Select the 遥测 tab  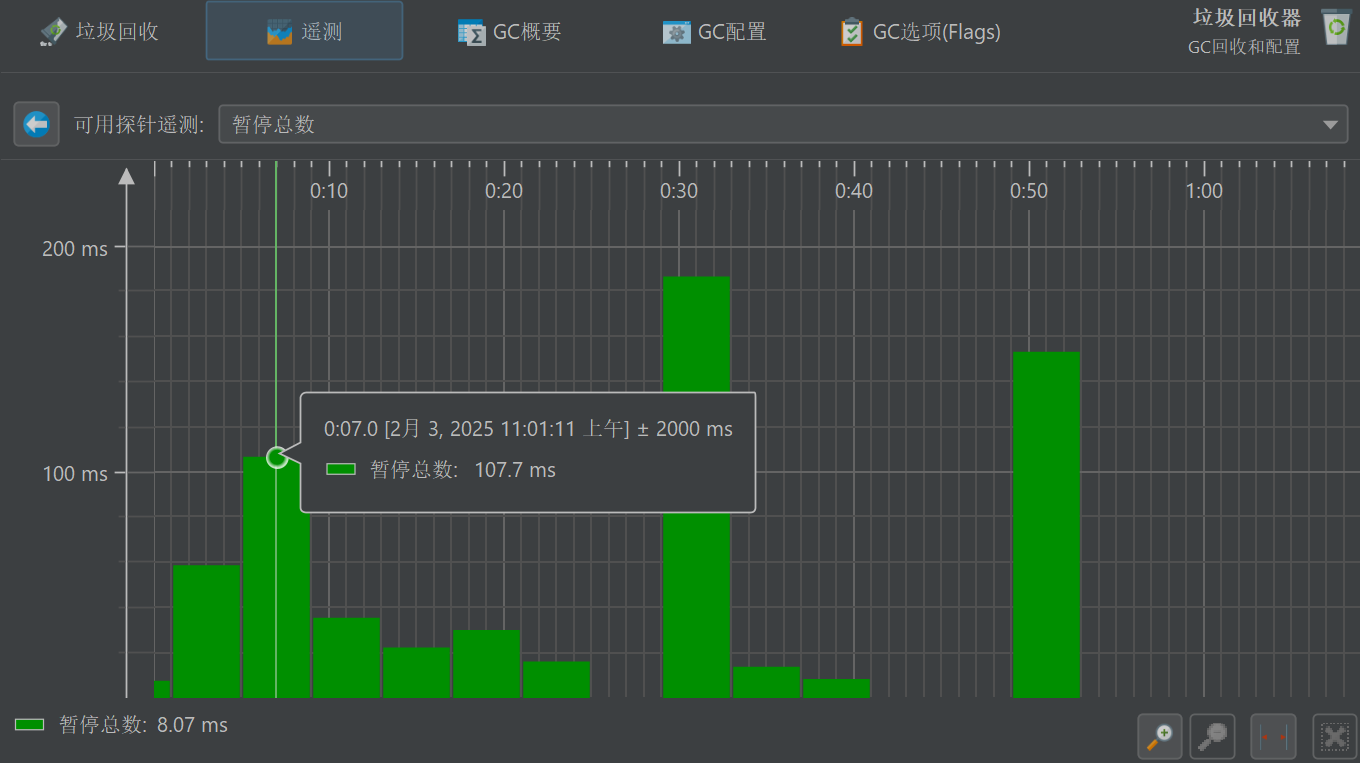(x=304, y=31)
